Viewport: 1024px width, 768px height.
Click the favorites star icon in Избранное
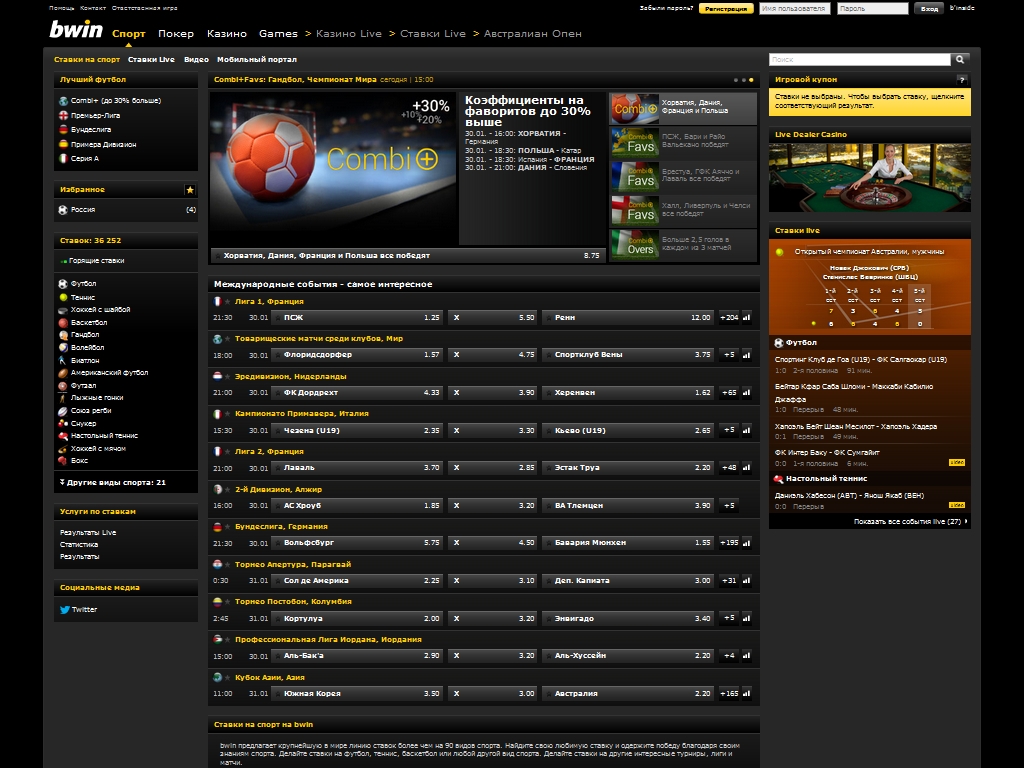(x=190, y=189)
